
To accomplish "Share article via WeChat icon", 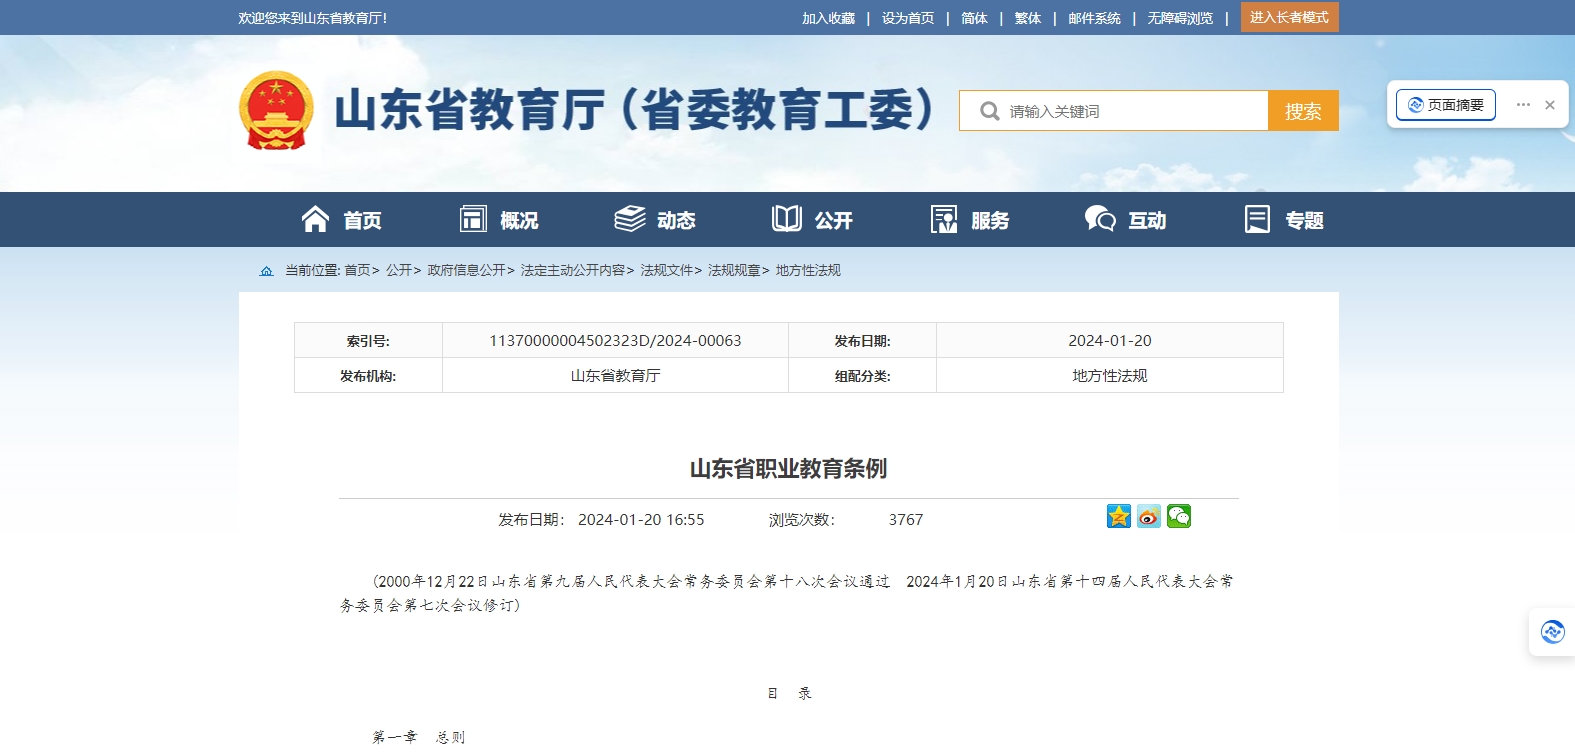I will coord(1179,516).
